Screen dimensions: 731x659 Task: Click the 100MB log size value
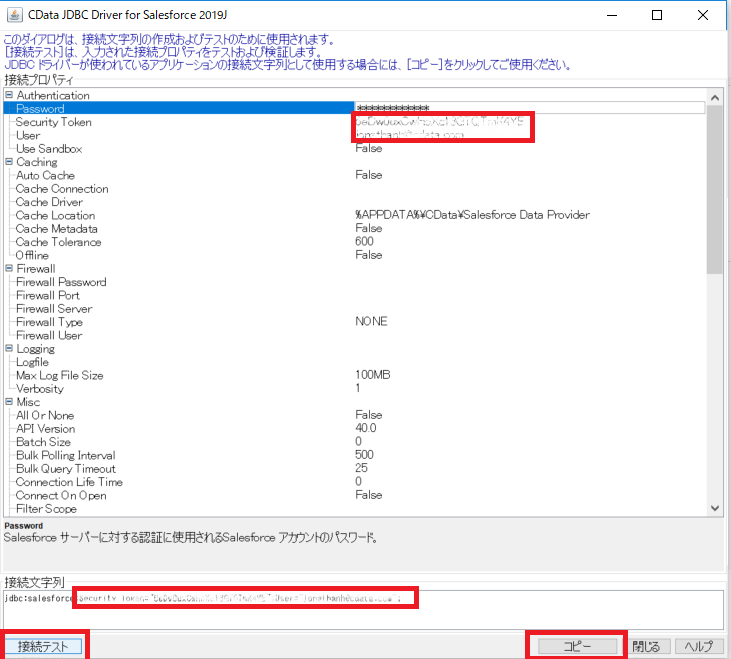click(372, 375)
